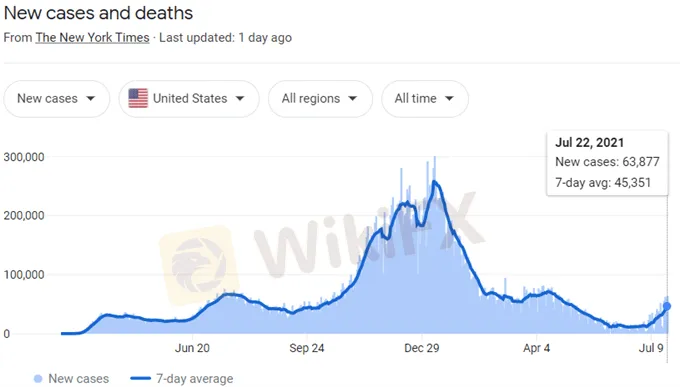Click the Dec 29 axis label
Viewport: 680px width, 387px height.
422,348
